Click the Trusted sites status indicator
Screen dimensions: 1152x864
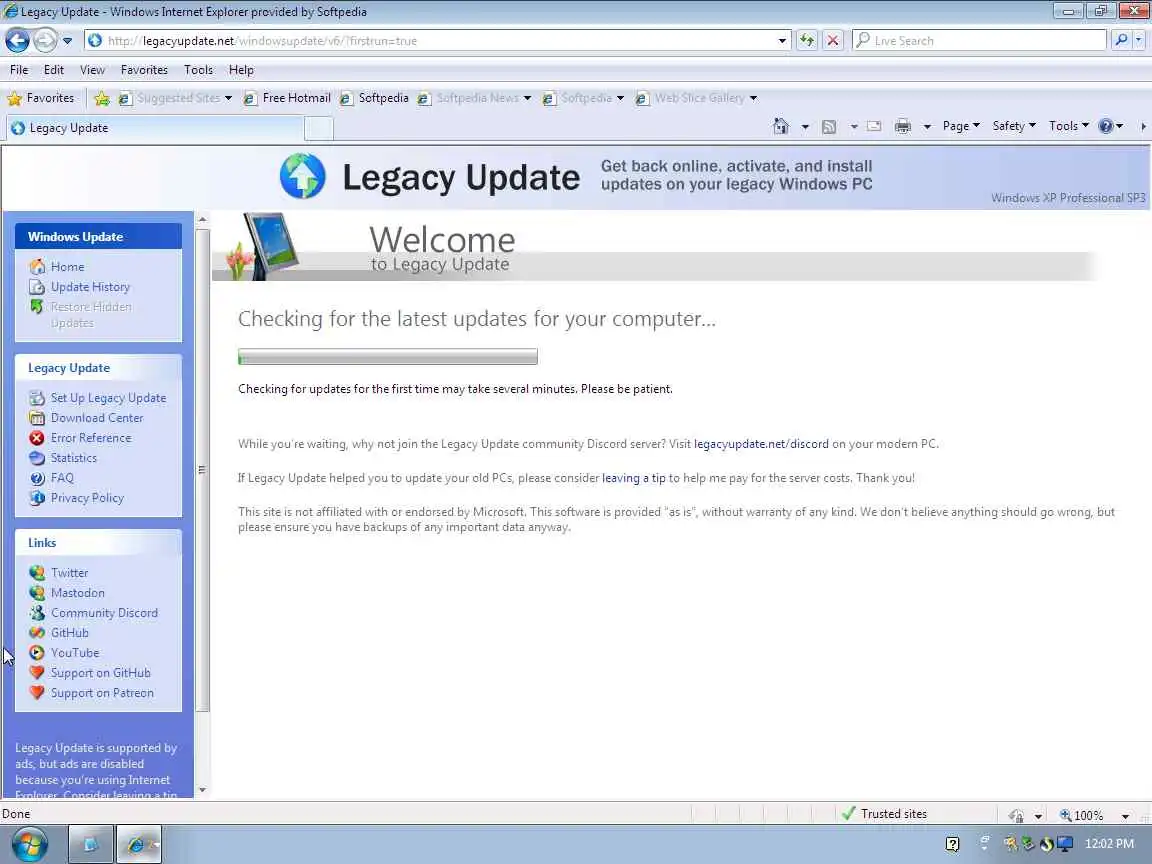(x=884, y=814)
